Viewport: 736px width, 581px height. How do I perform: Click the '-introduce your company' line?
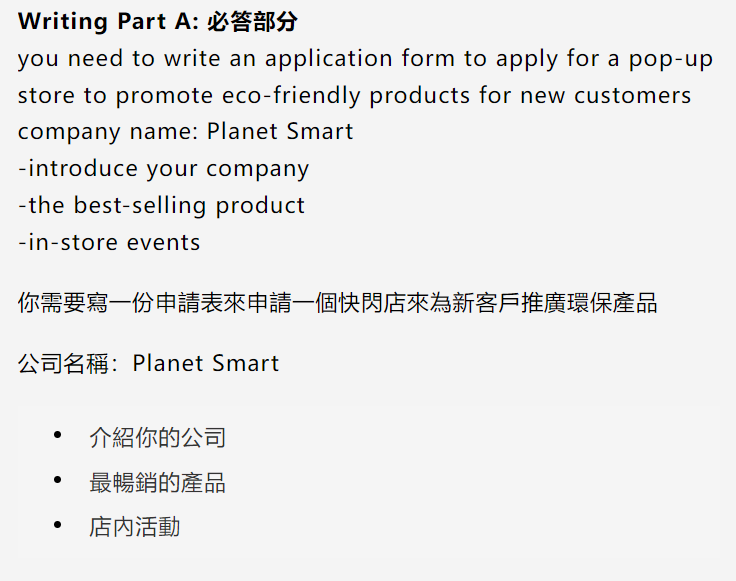coord(163,169)
